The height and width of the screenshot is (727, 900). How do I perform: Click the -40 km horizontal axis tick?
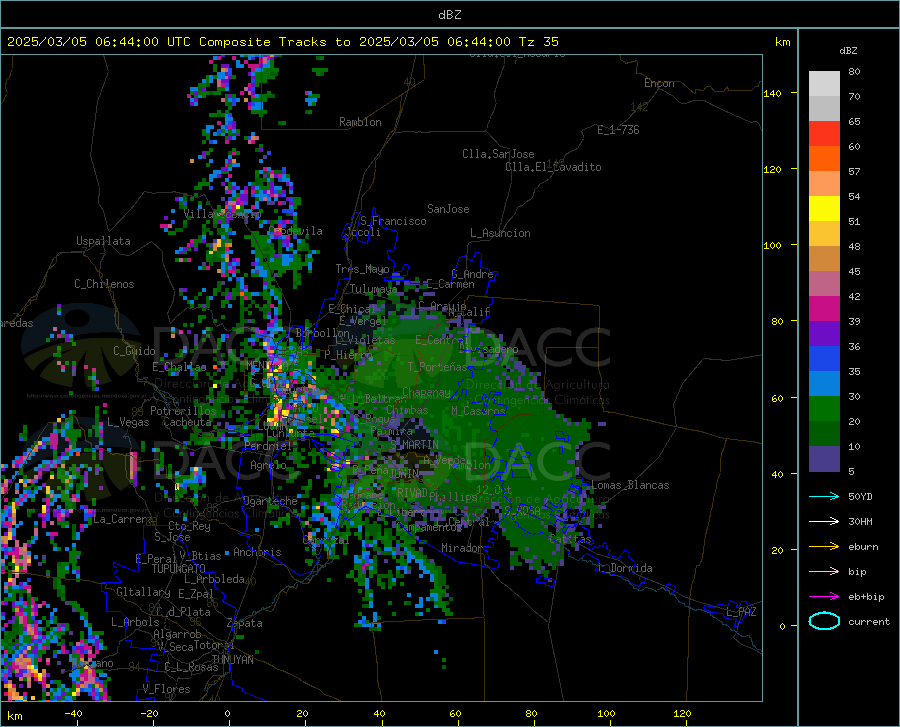[x=73, y=714]
